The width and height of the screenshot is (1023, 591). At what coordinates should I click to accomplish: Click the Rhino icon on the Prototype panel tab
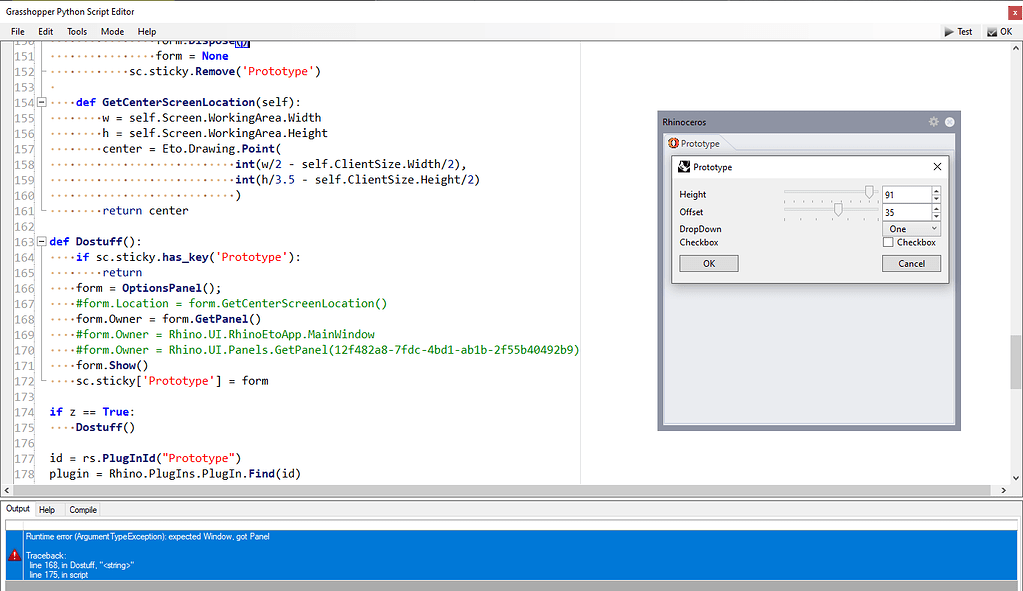[673, 143]
